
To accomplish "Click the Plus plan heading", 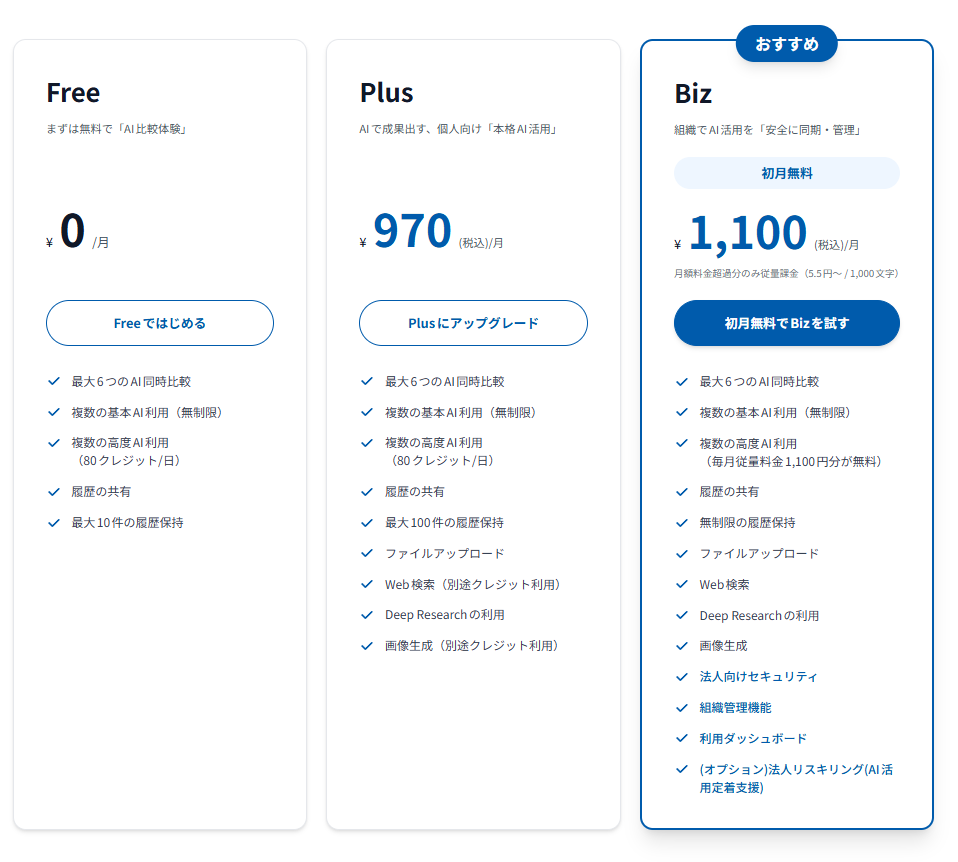I will tap(386, 93).
